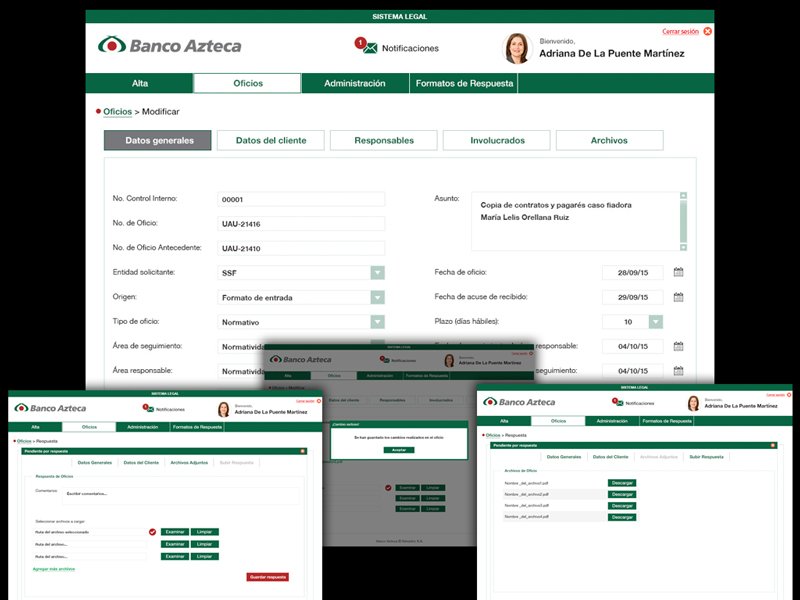Select Administración menu in the upload Respuesta window

click(142, 427)
